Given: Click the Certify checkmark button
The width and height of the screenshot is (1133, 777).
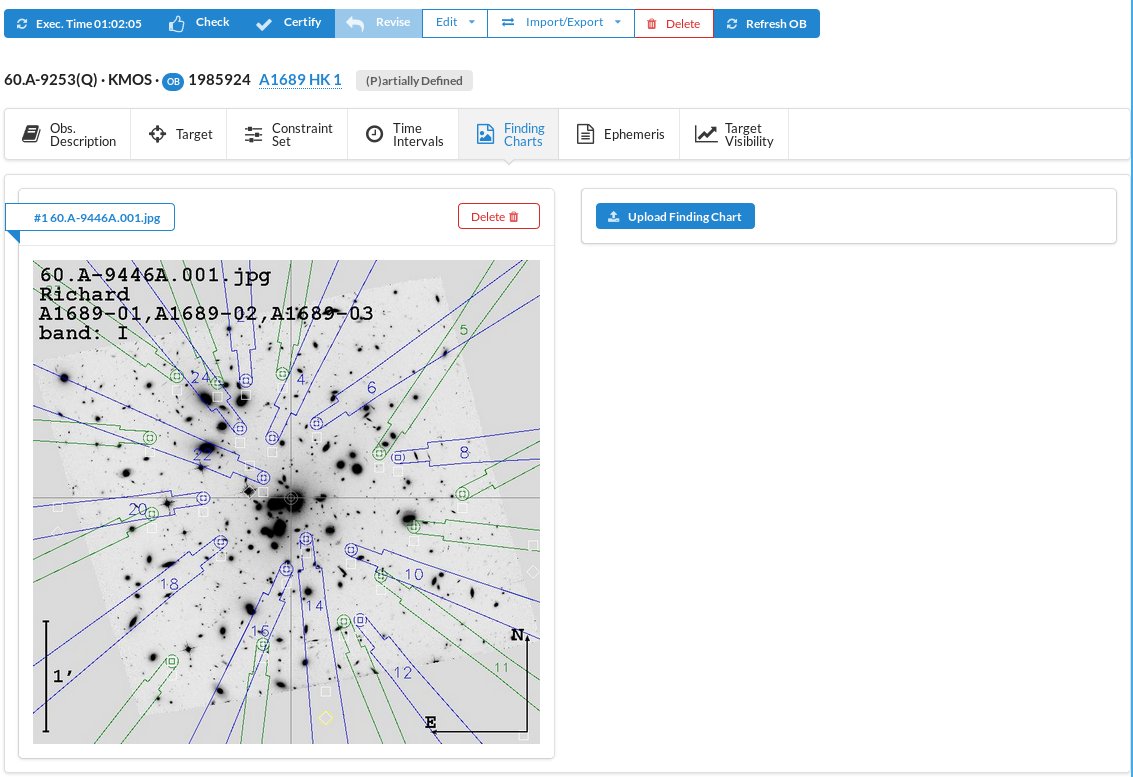Looking at the screenshot, I should tap(288, 23).
